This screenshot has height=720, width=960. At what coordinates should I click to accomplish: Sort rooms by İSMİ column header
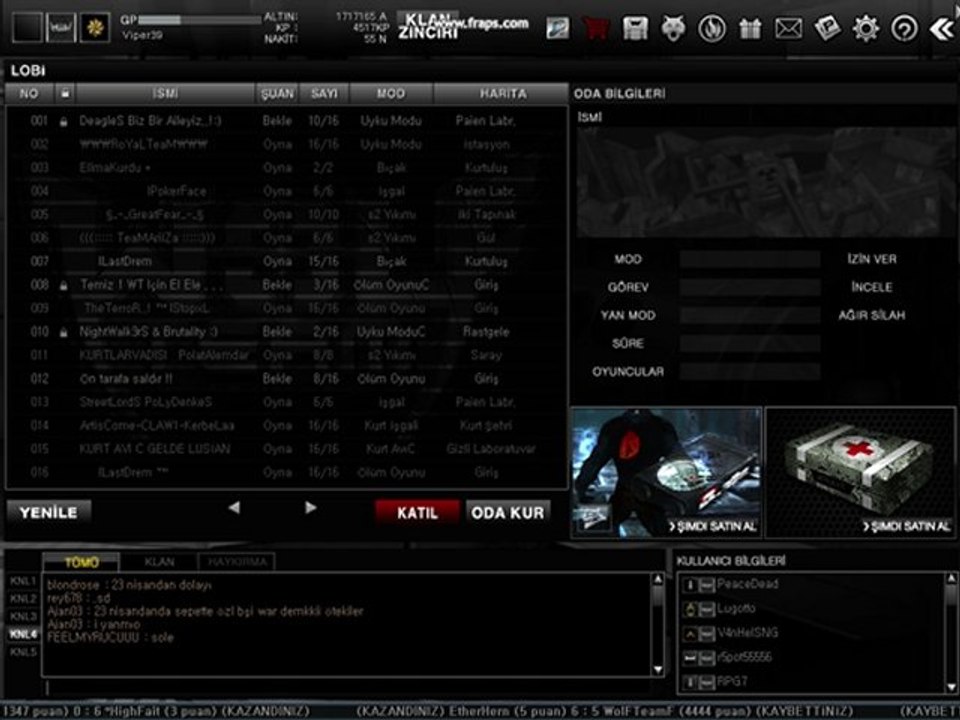(165, 93)
